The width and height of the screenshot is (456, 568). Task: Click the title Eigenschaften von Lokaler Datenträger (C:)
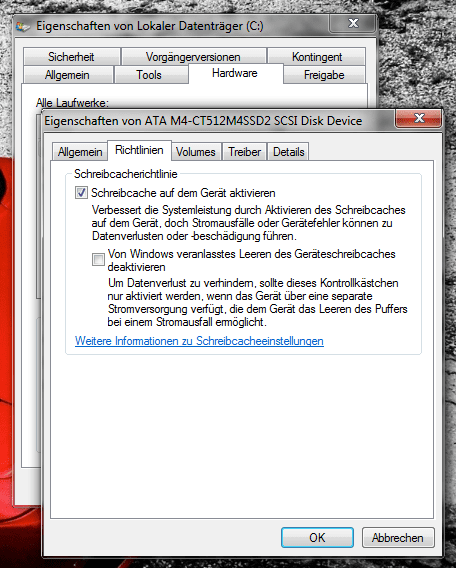coord(150,26)
